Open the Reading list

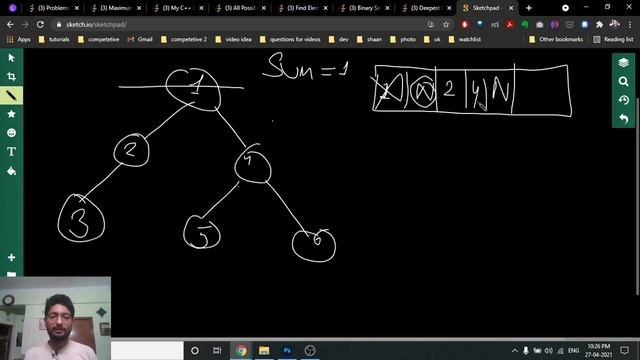[613, 39]
